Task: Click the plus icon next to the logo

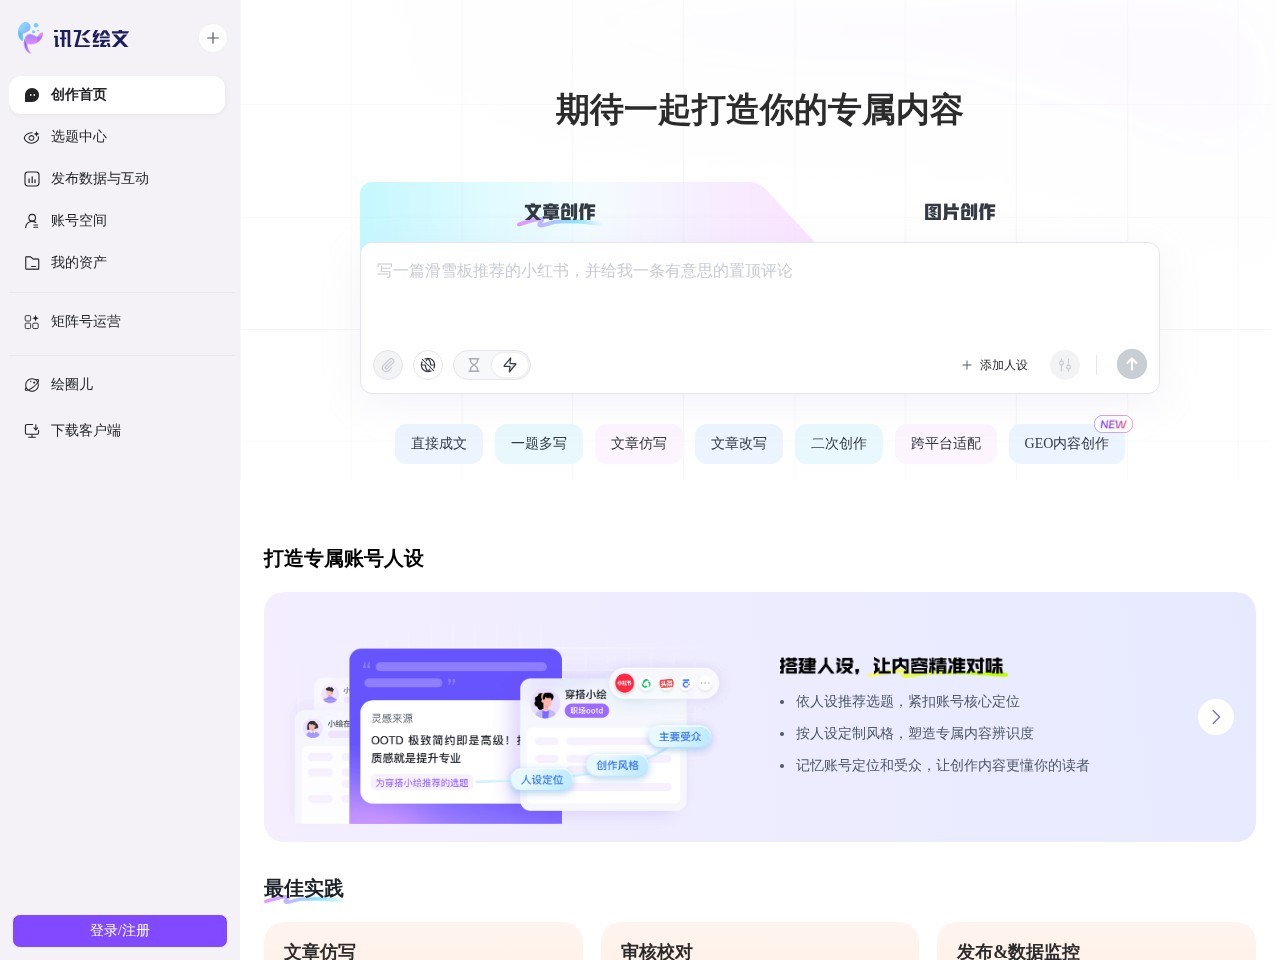Action: point(213,38)
